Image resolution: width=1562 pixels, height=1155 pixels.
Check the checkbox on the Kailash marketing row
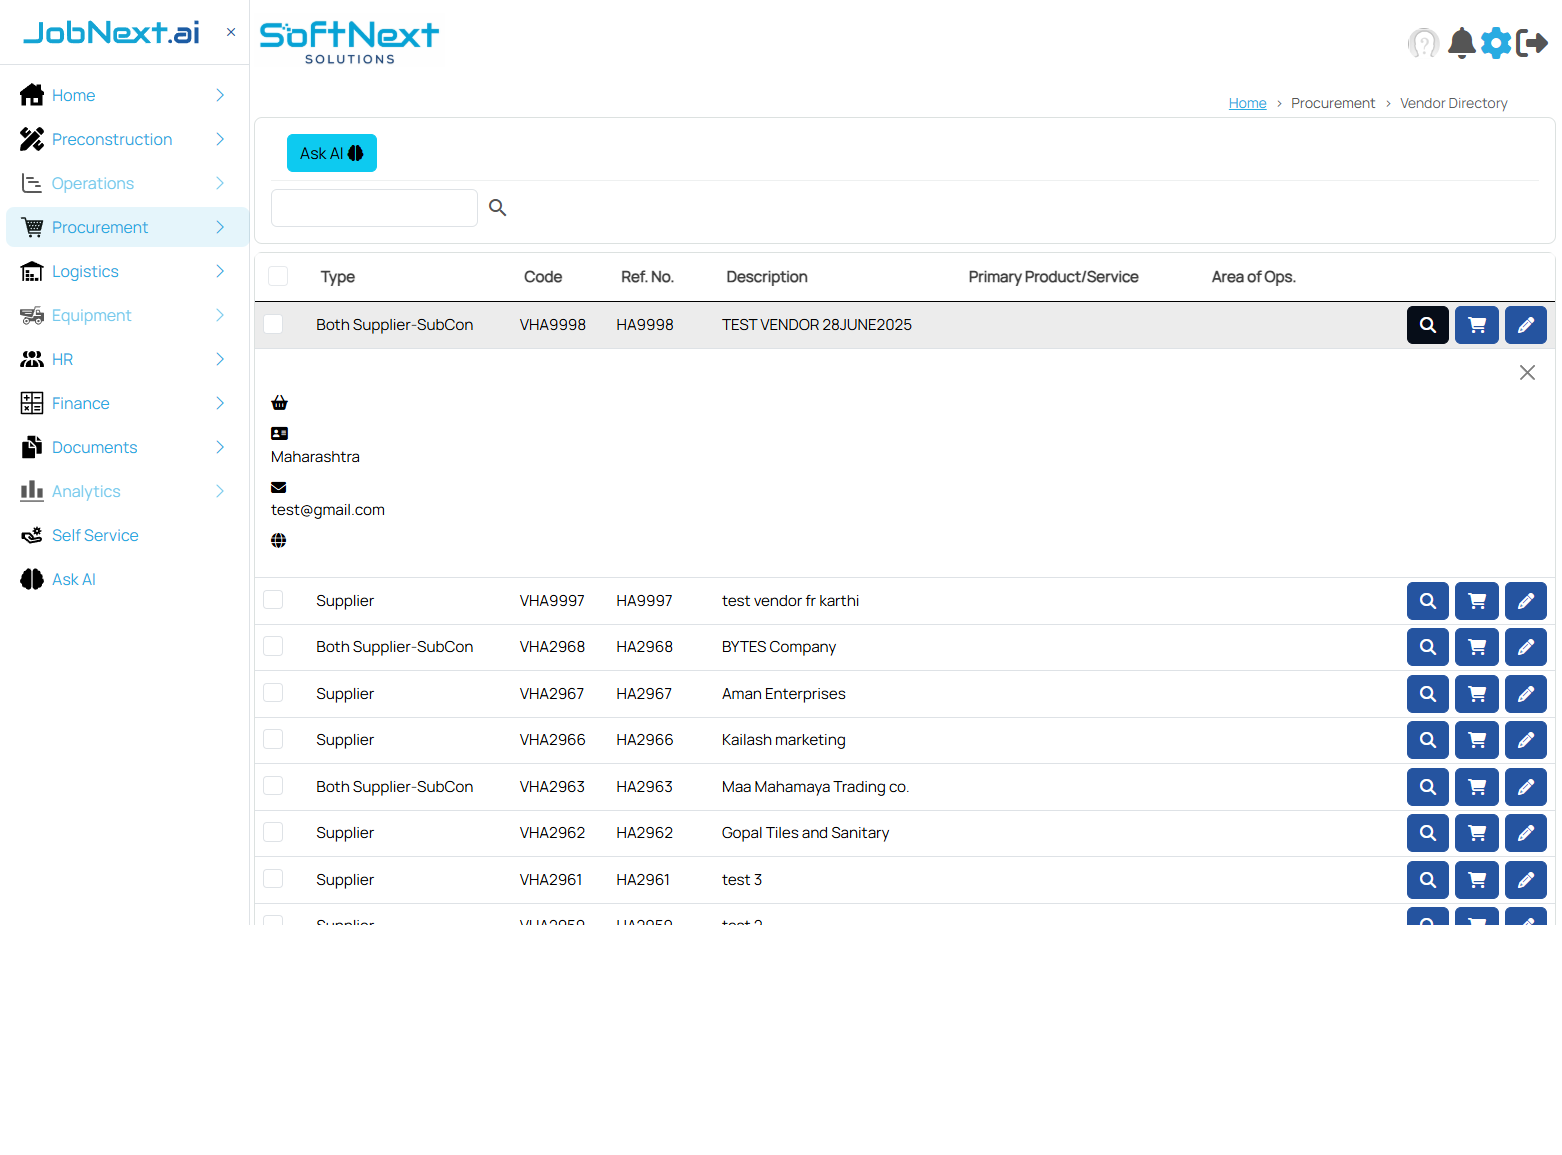[273, 739]
